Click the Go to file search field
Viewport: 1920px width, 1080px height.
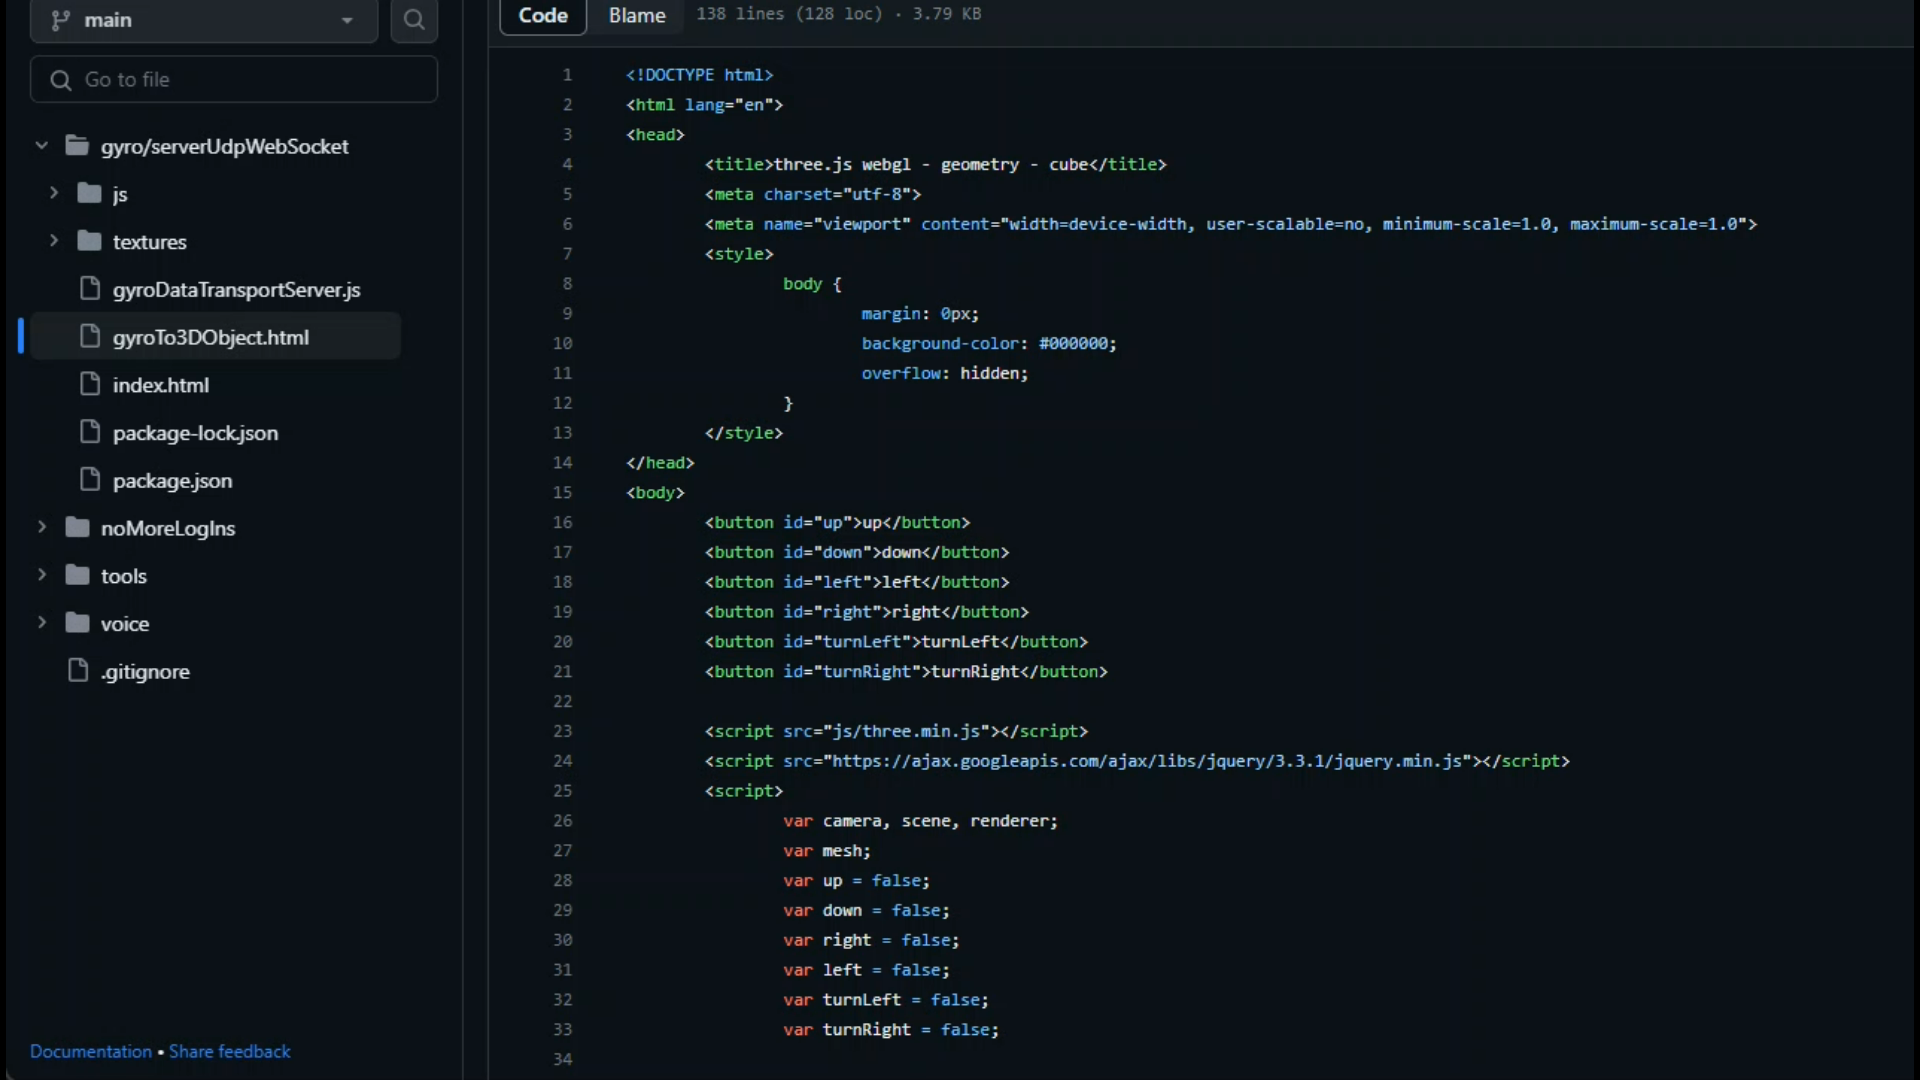233,79
